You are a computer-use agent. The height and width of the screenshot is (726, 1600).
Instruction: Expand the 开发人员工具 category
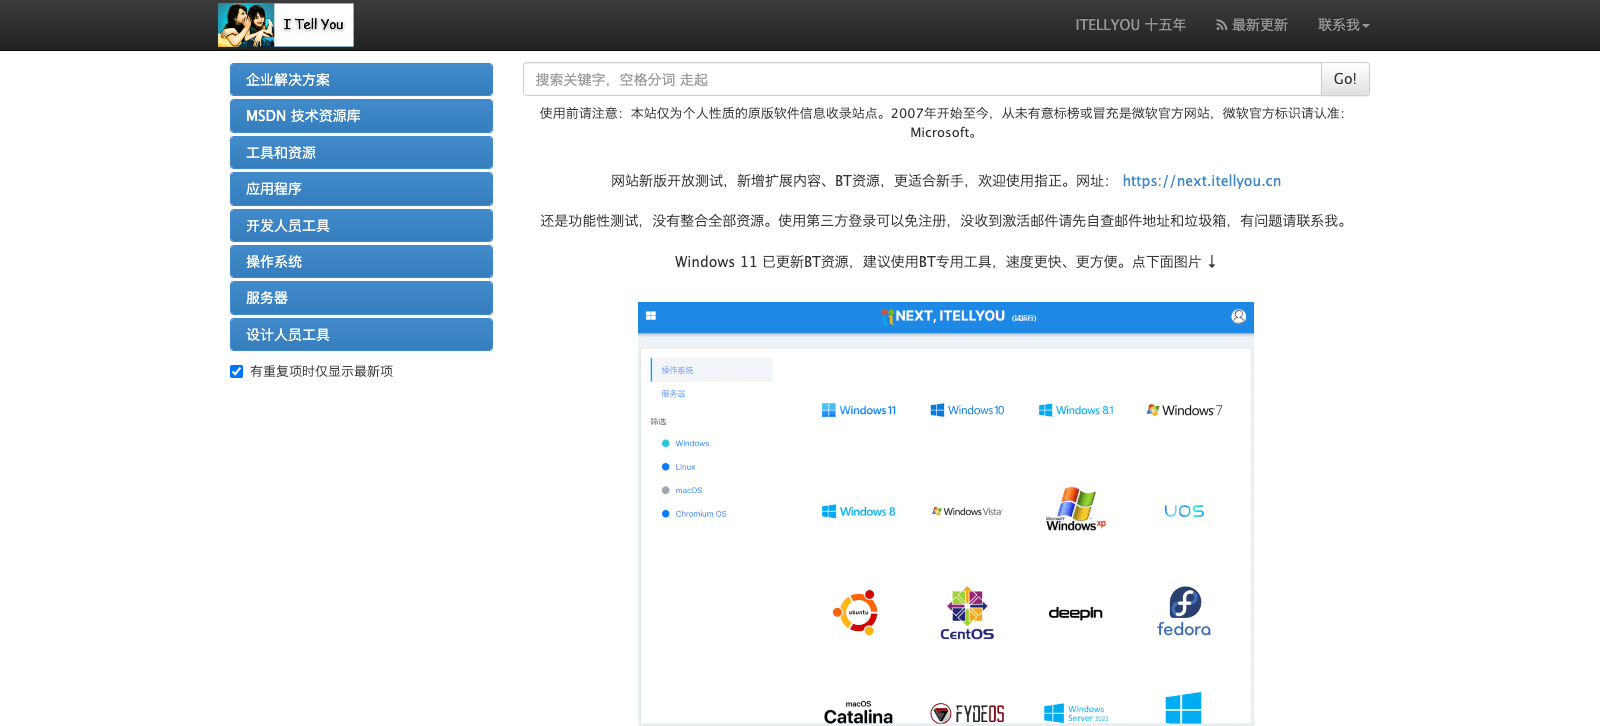point(361,226)
